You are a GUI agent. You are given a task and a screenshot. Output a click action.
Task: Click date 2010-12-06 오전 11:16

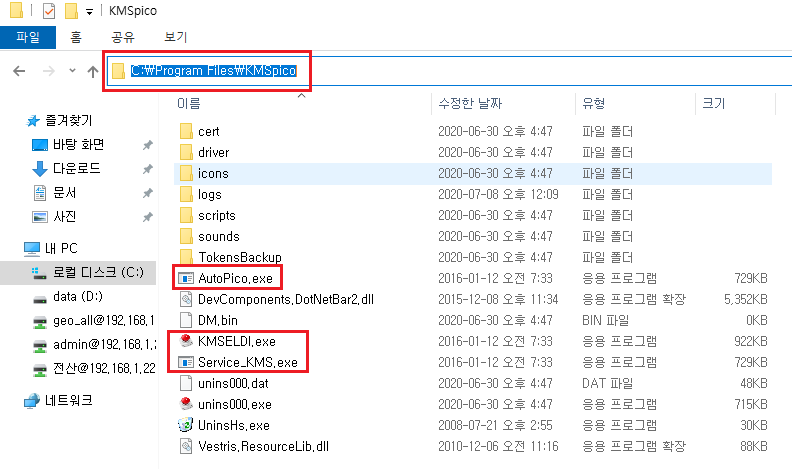[x=498, y=446]
